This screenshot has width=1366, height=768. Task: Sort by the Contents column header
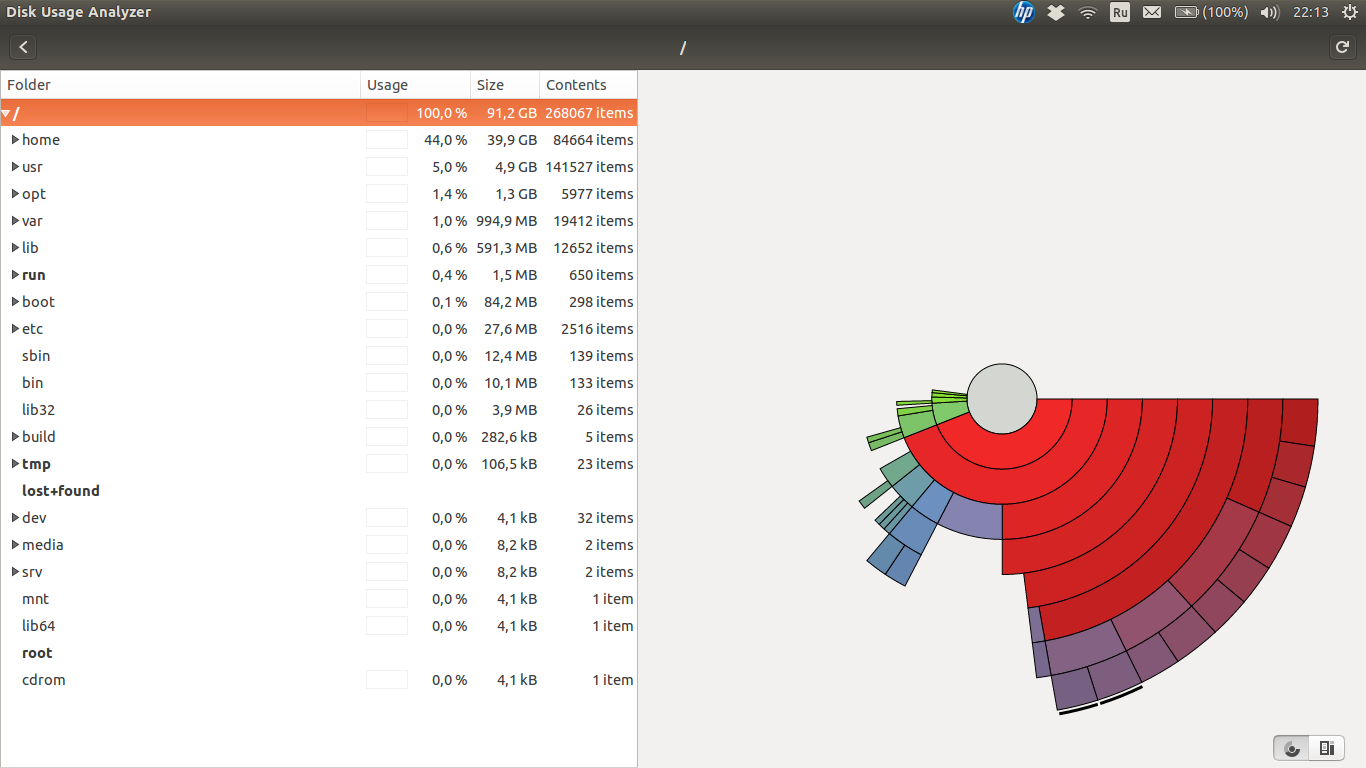(x=588, y=85)
